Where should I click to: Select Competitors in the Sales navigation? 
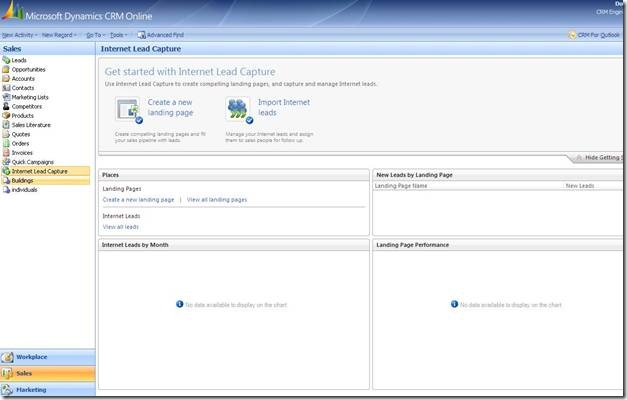pyautogui.click(x=26, y=106)
